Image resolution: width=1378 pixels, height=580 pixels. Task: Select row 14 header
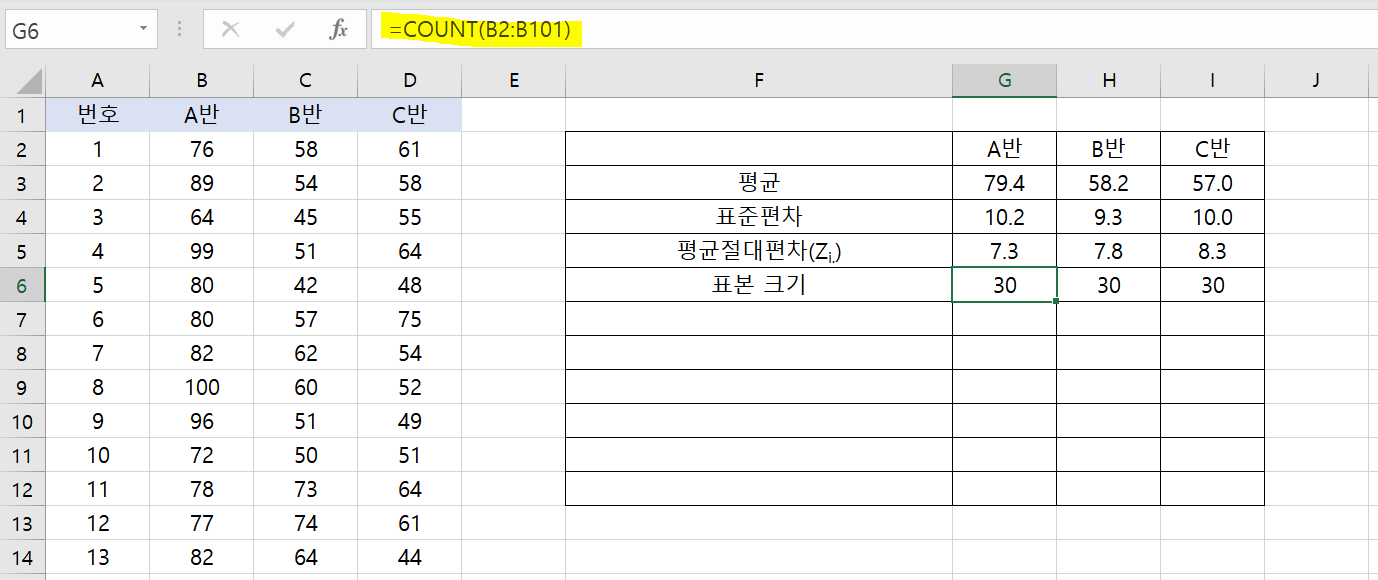(23, 557)
